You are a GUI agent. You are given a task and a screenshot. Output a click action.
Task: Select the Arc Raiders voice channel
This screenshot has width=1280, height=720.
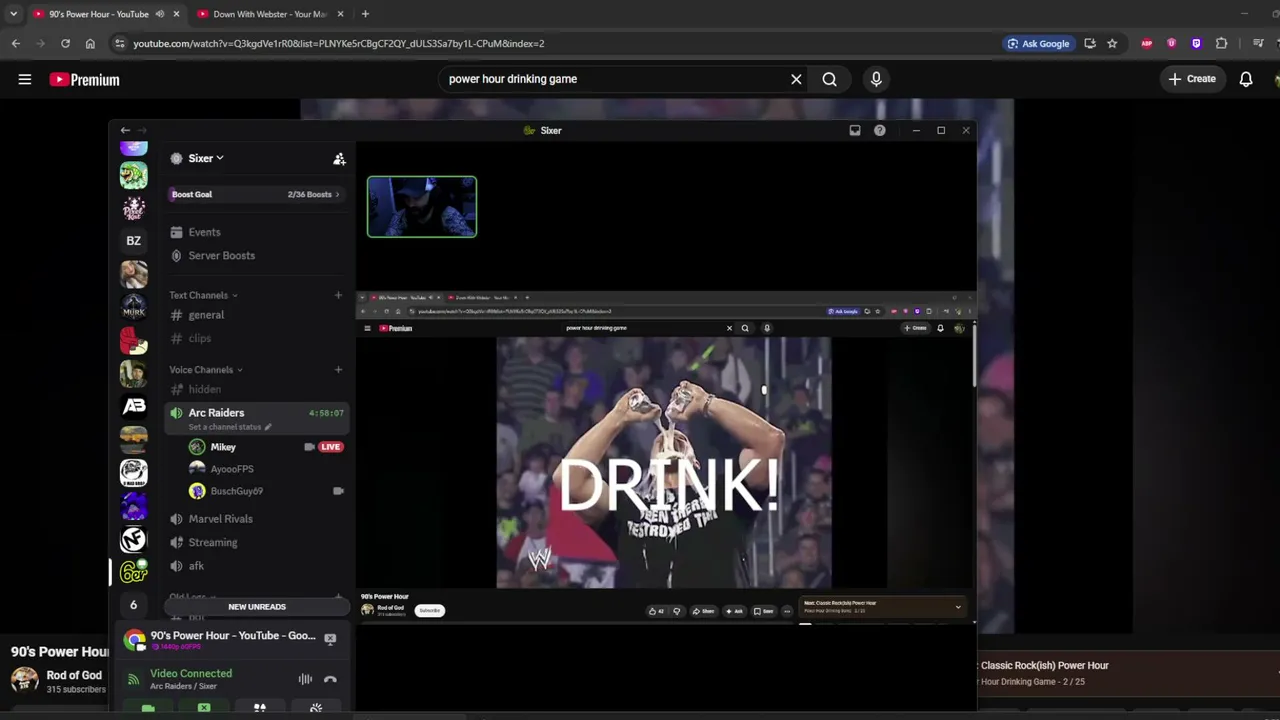[216, 412]
